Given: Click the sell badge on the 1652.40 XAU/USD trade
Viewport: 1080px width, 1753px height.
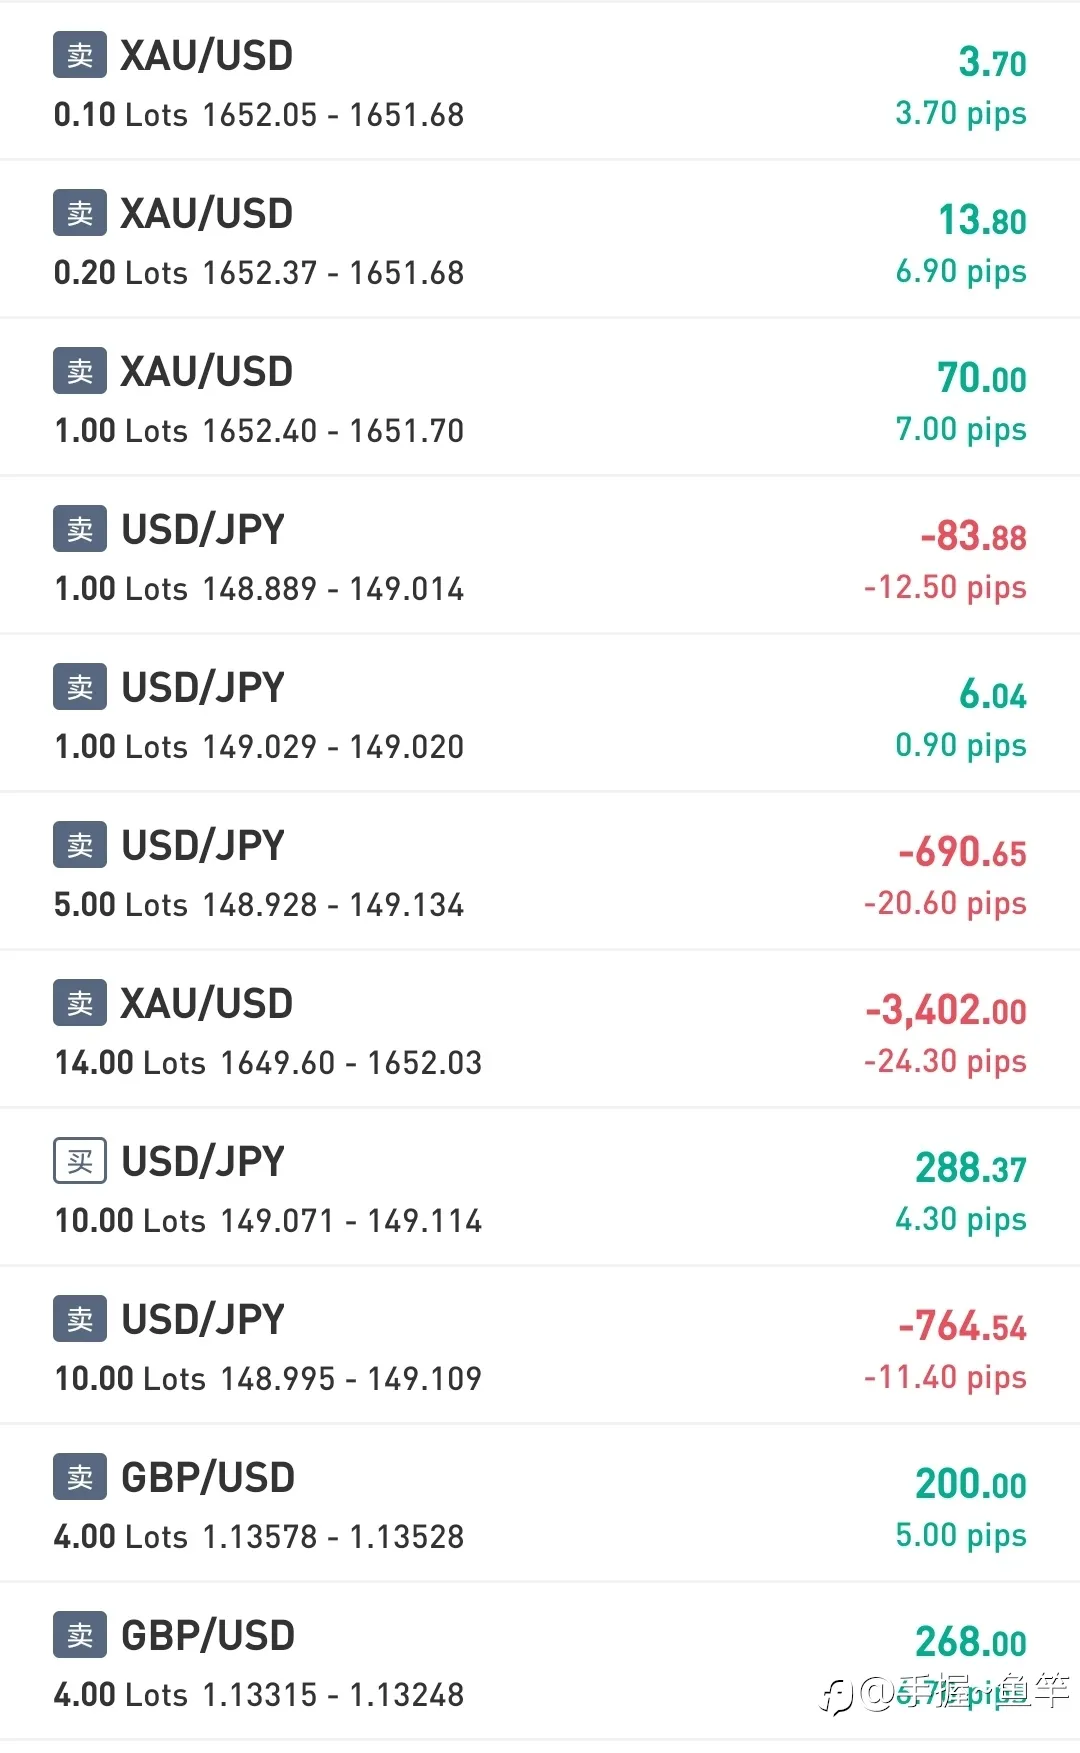Looking at the screenshot, I should click(80, 371).
